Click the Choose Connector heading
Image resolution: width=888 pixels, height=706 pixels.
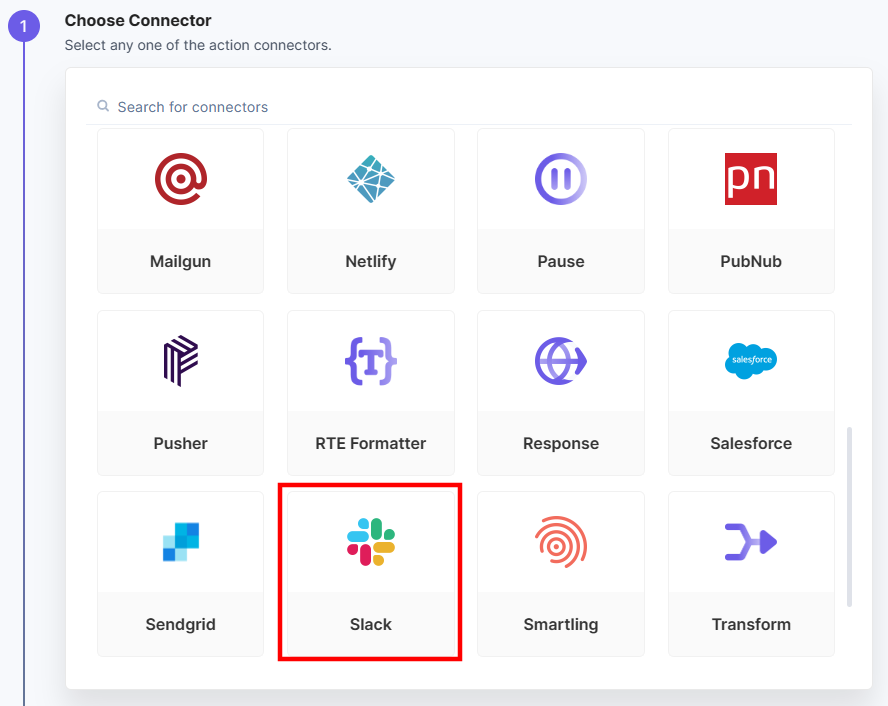[138, 20]
